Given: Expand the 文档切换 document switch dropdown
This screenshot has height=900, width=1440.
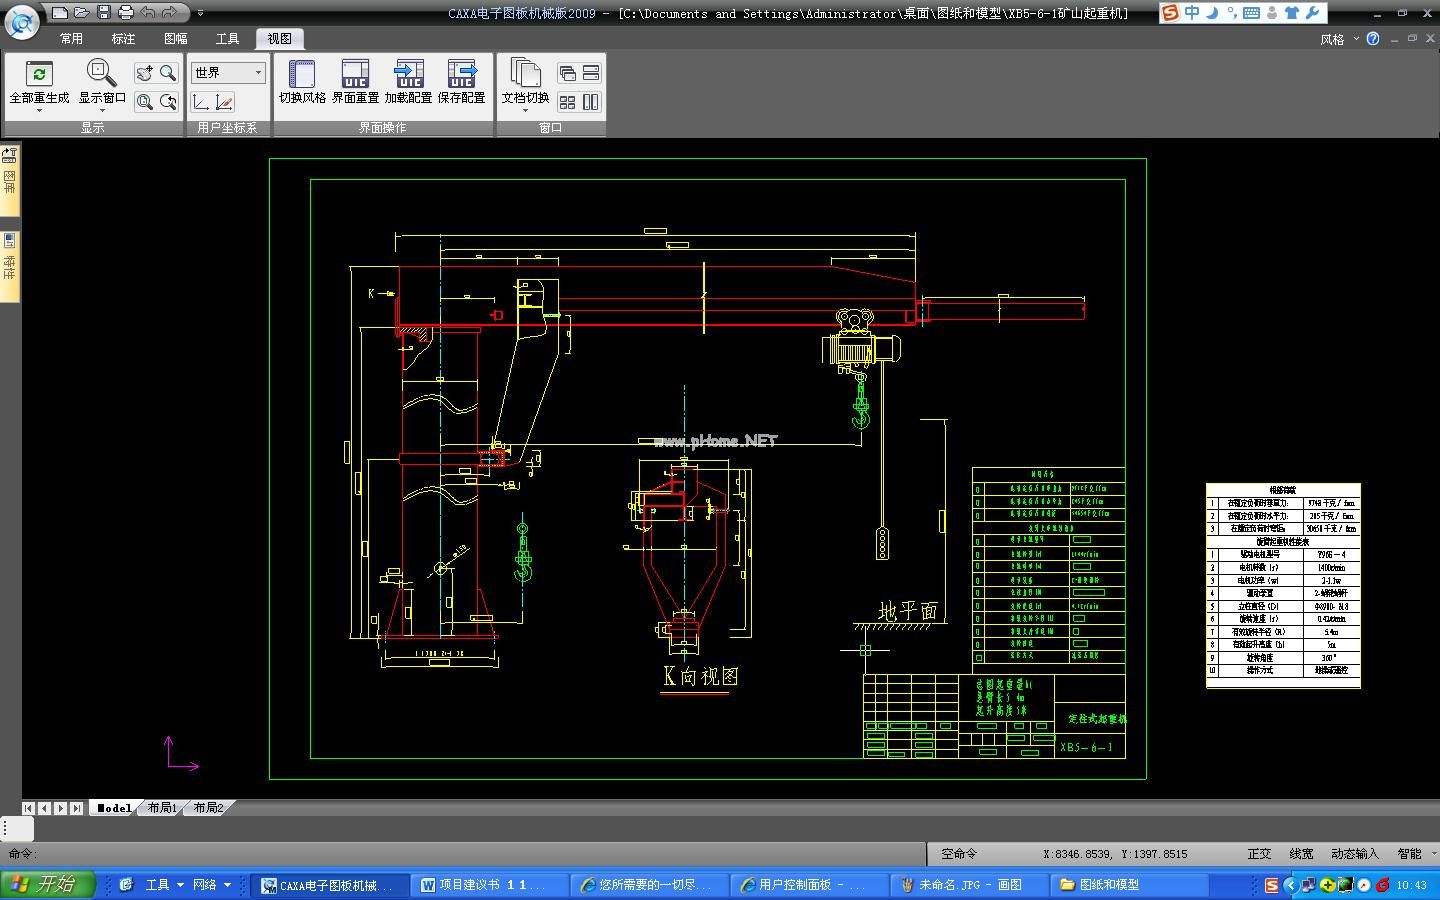Looking at the screenshot, I should (525, 109).
